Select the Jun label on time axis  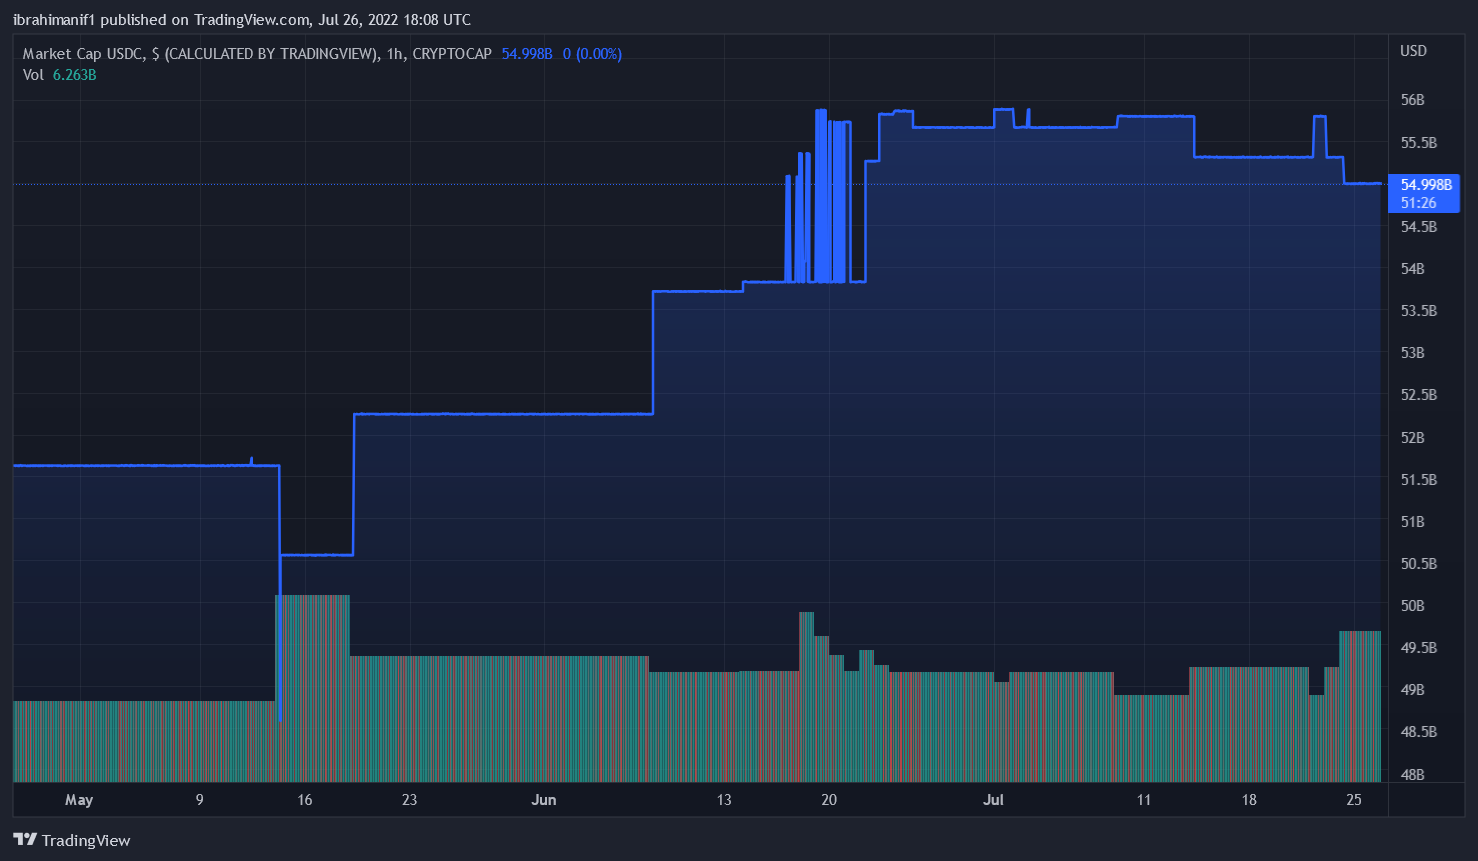543,800
